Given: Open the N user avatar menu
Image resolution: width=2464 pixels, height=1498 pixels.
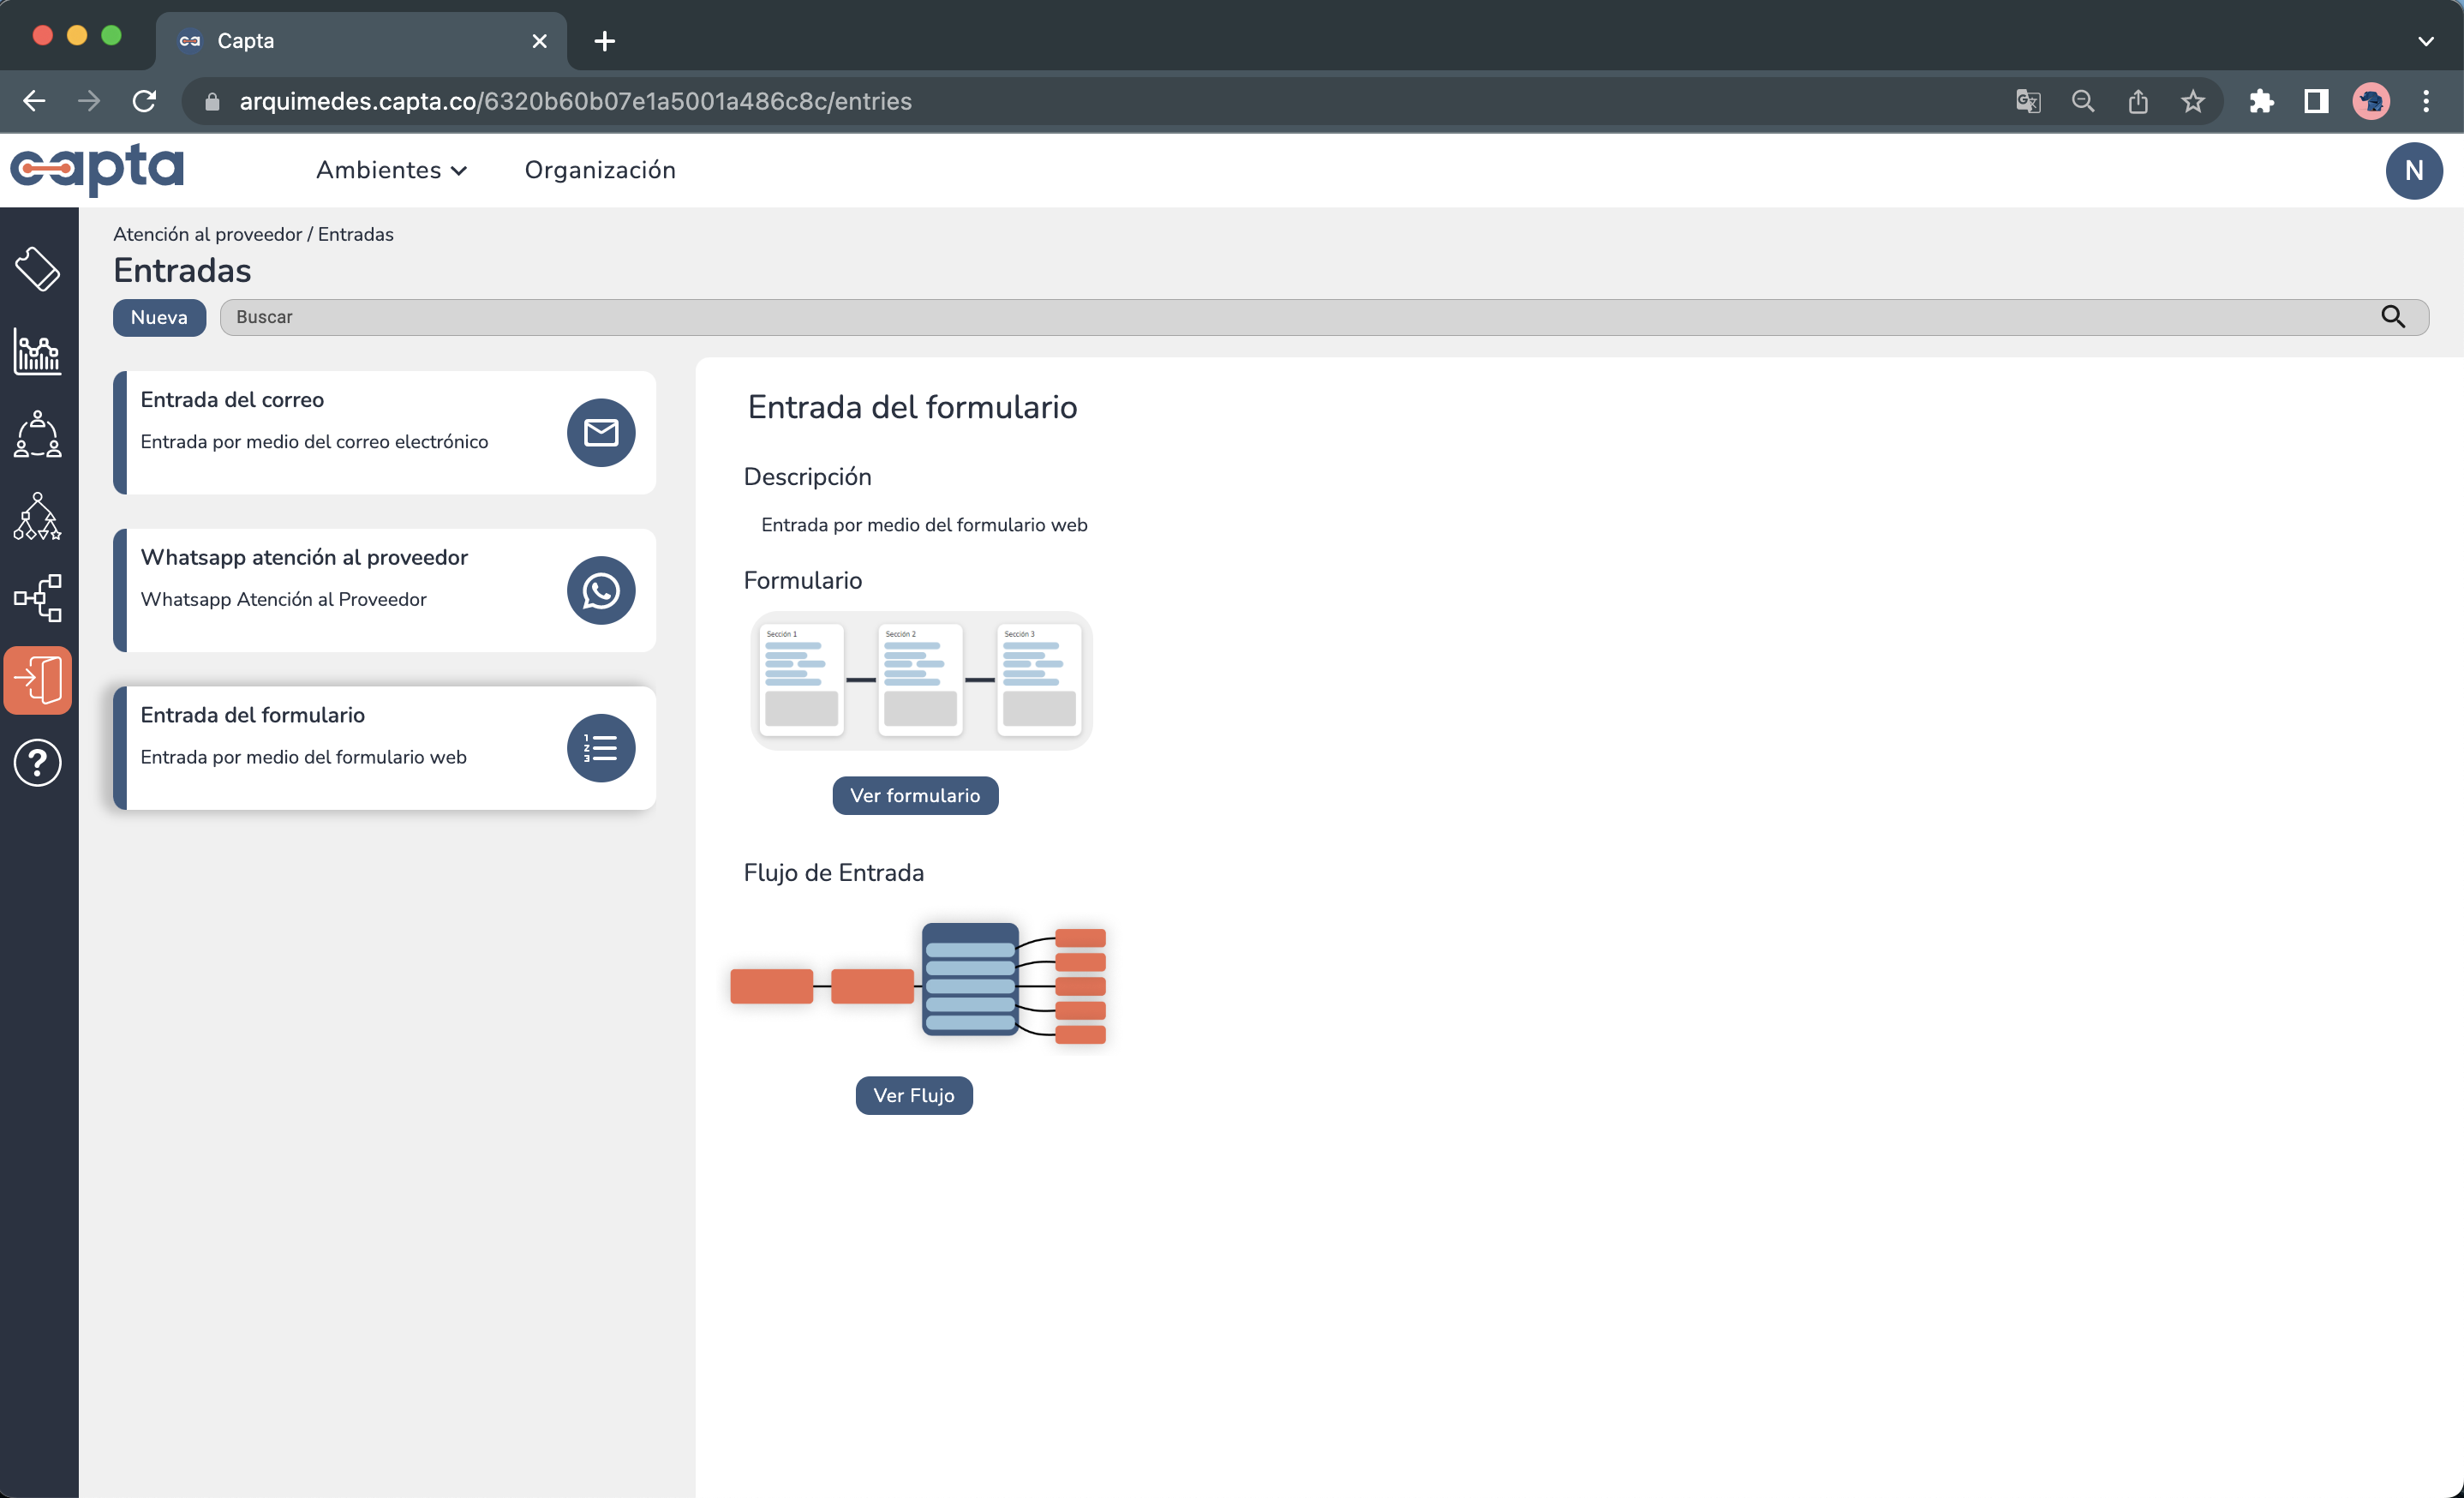Looking at the screenshot, I should [x=2413, y=170].
